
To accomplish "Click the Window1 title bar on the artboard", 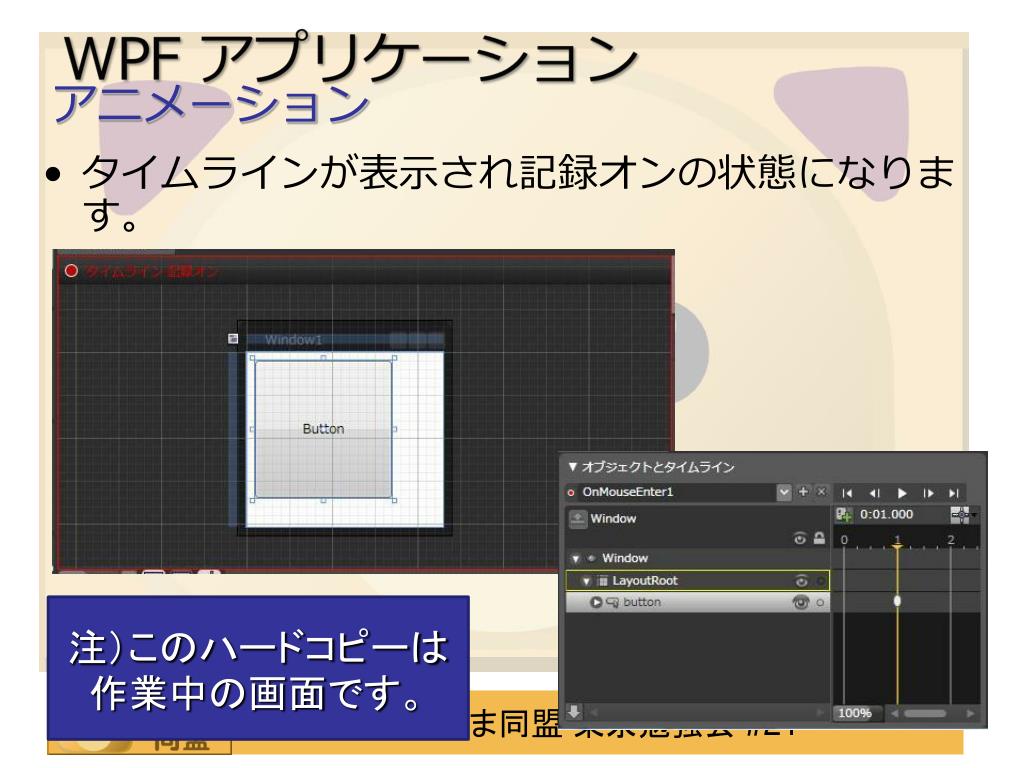I will click(x=345, y=340).
